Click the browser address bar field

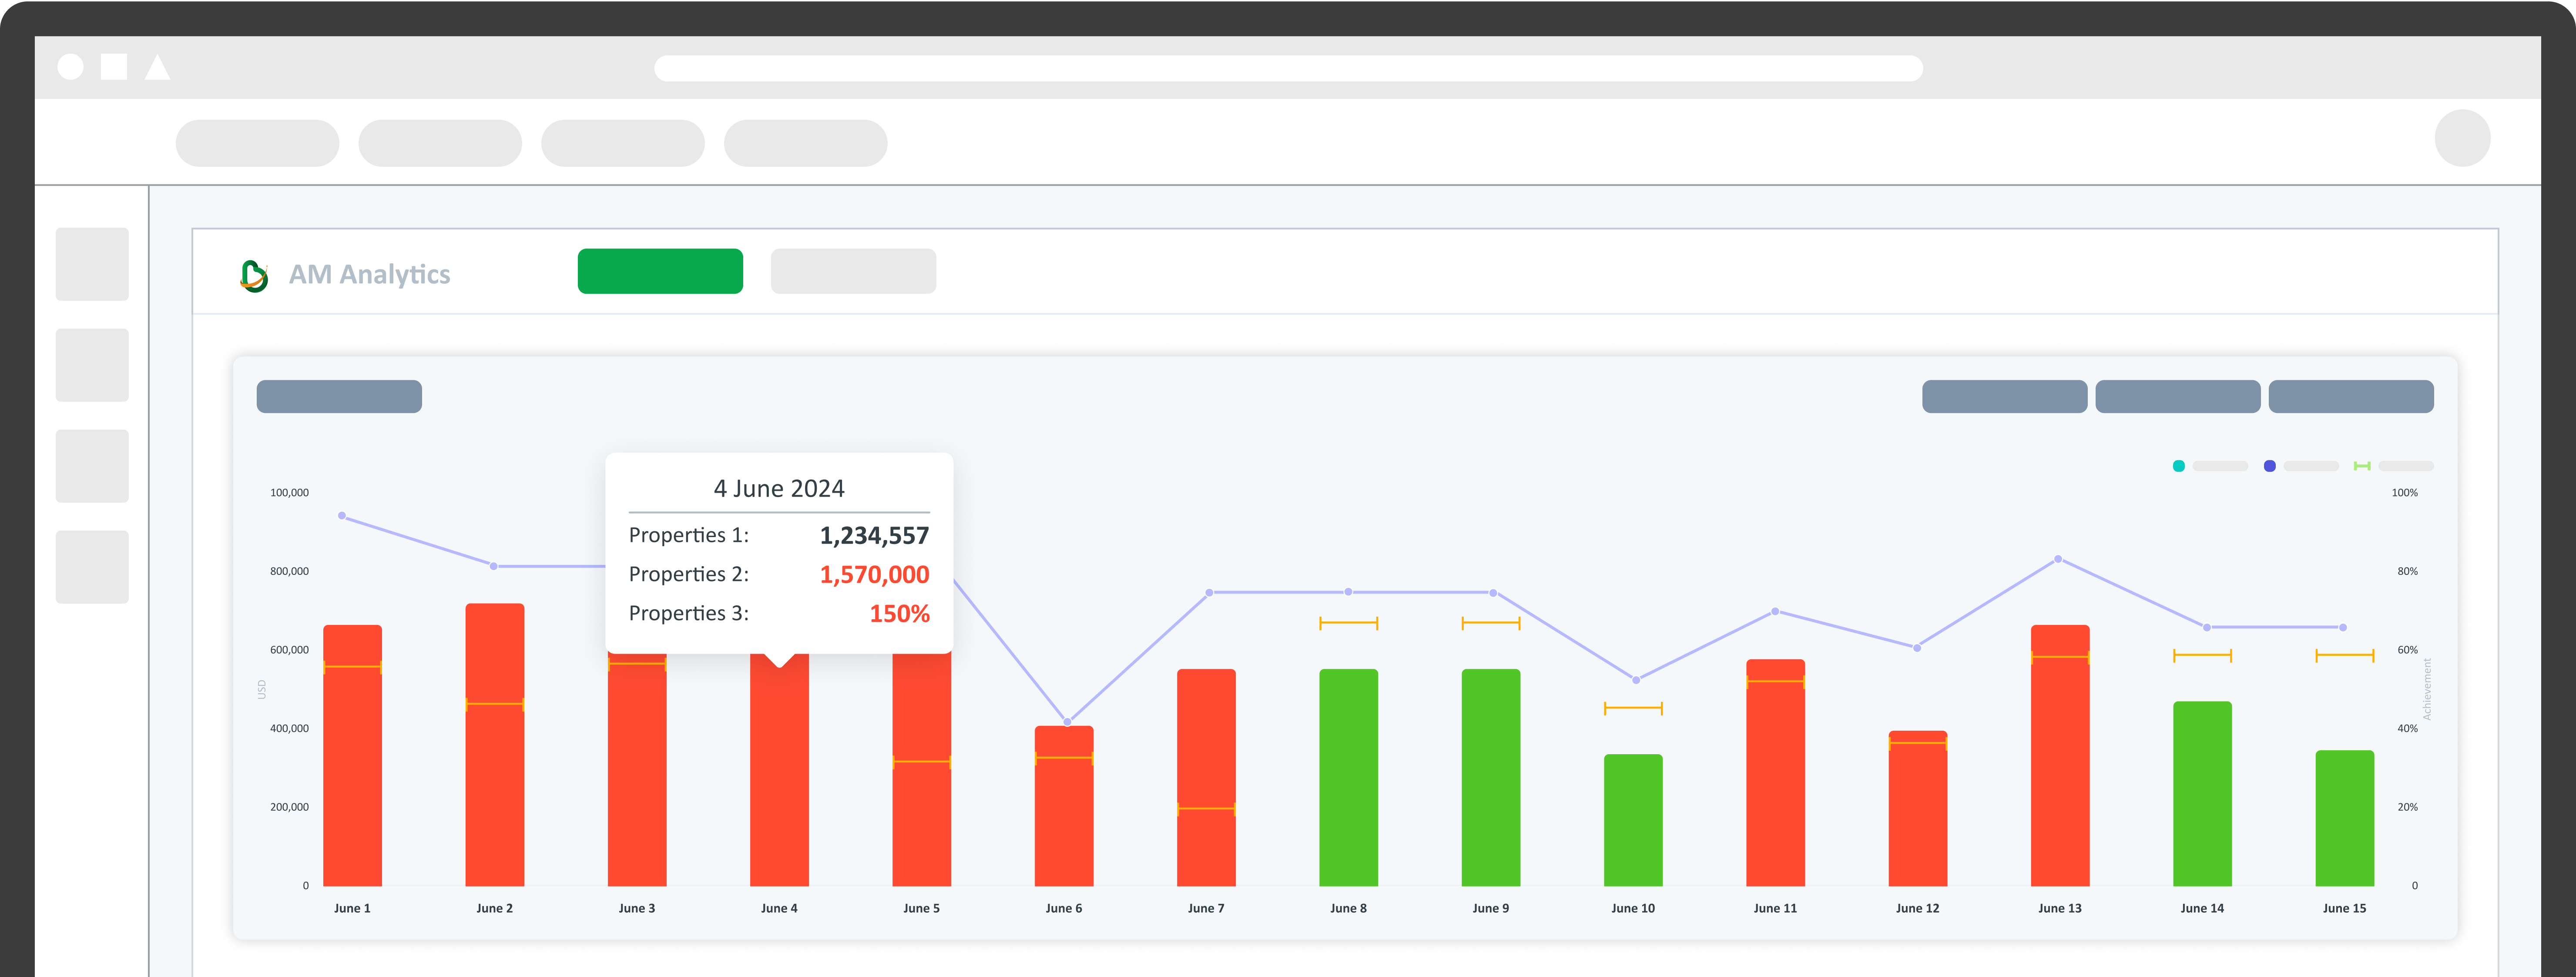pyautogui.click(x=1288, y=68)
